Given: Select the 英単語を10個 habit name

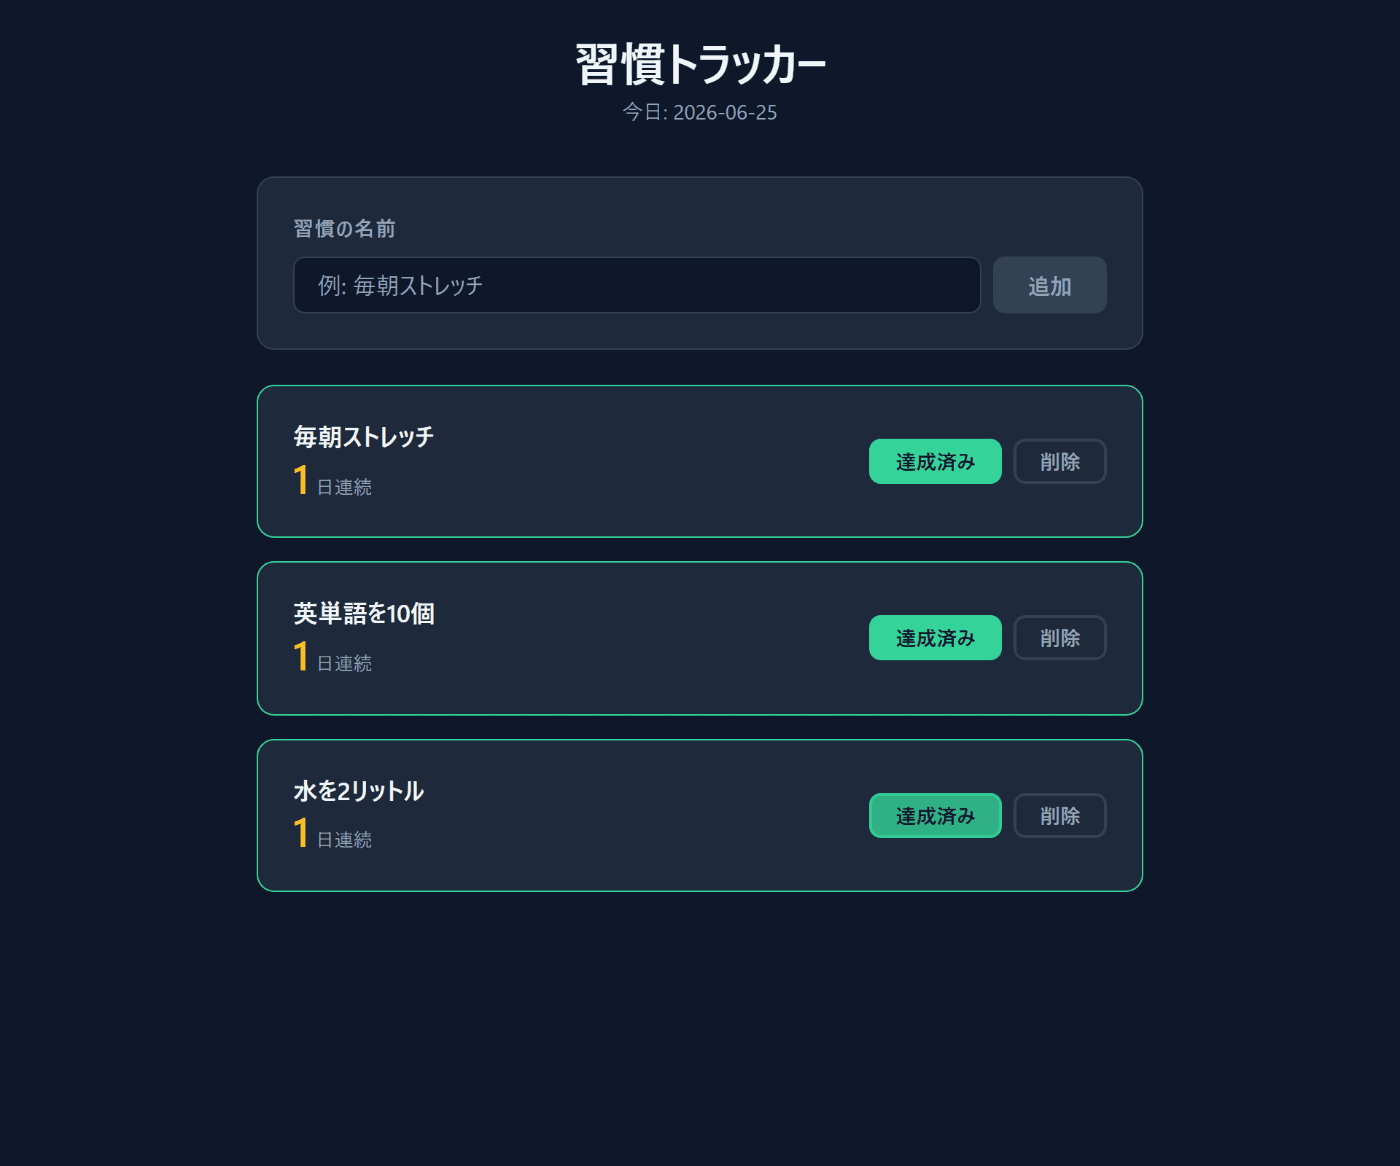Looking at the screenshot, I should [x=364, y=613].
